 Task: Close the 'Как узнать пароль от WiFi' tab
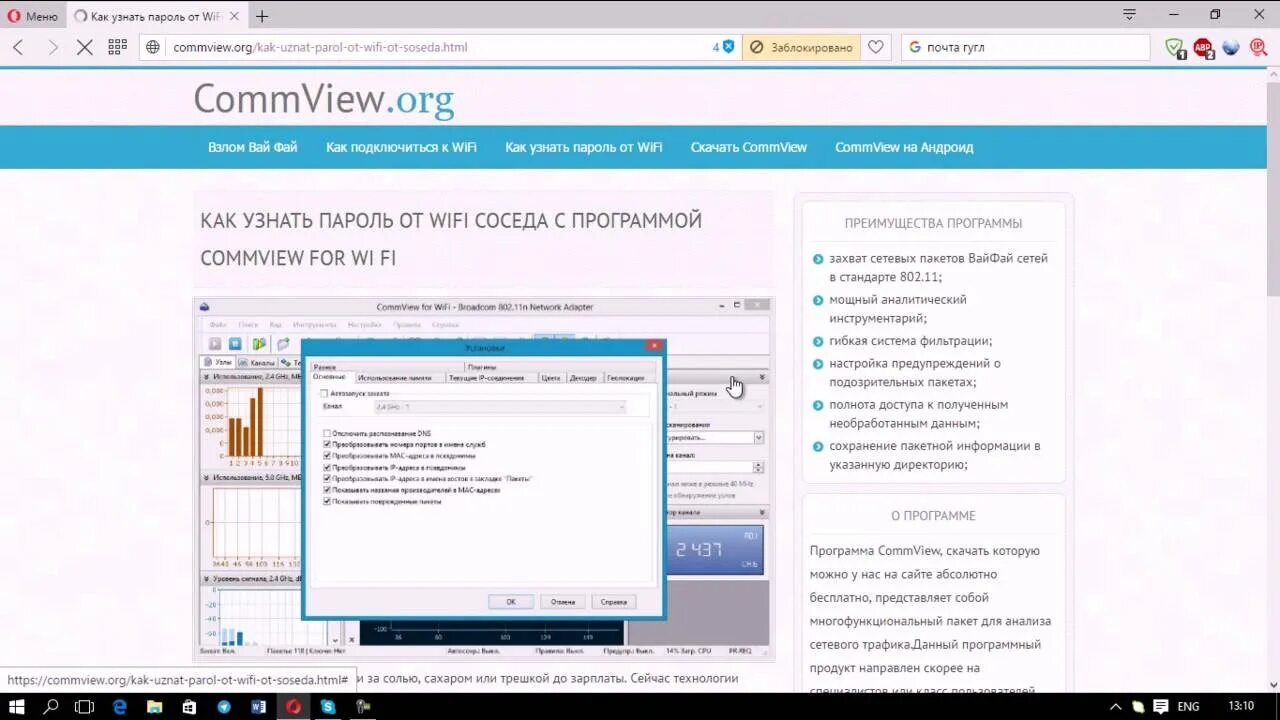235,16
